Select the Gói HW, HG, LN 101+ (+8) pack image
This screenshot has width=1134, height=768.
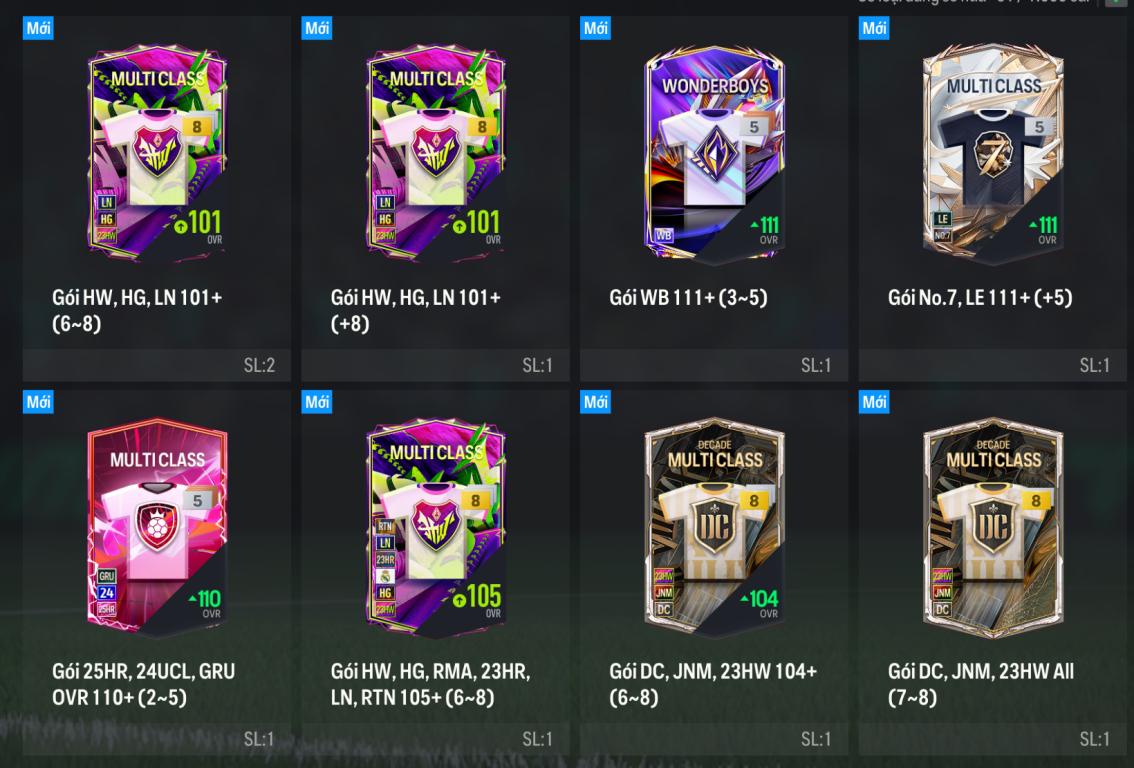(435, 153)
